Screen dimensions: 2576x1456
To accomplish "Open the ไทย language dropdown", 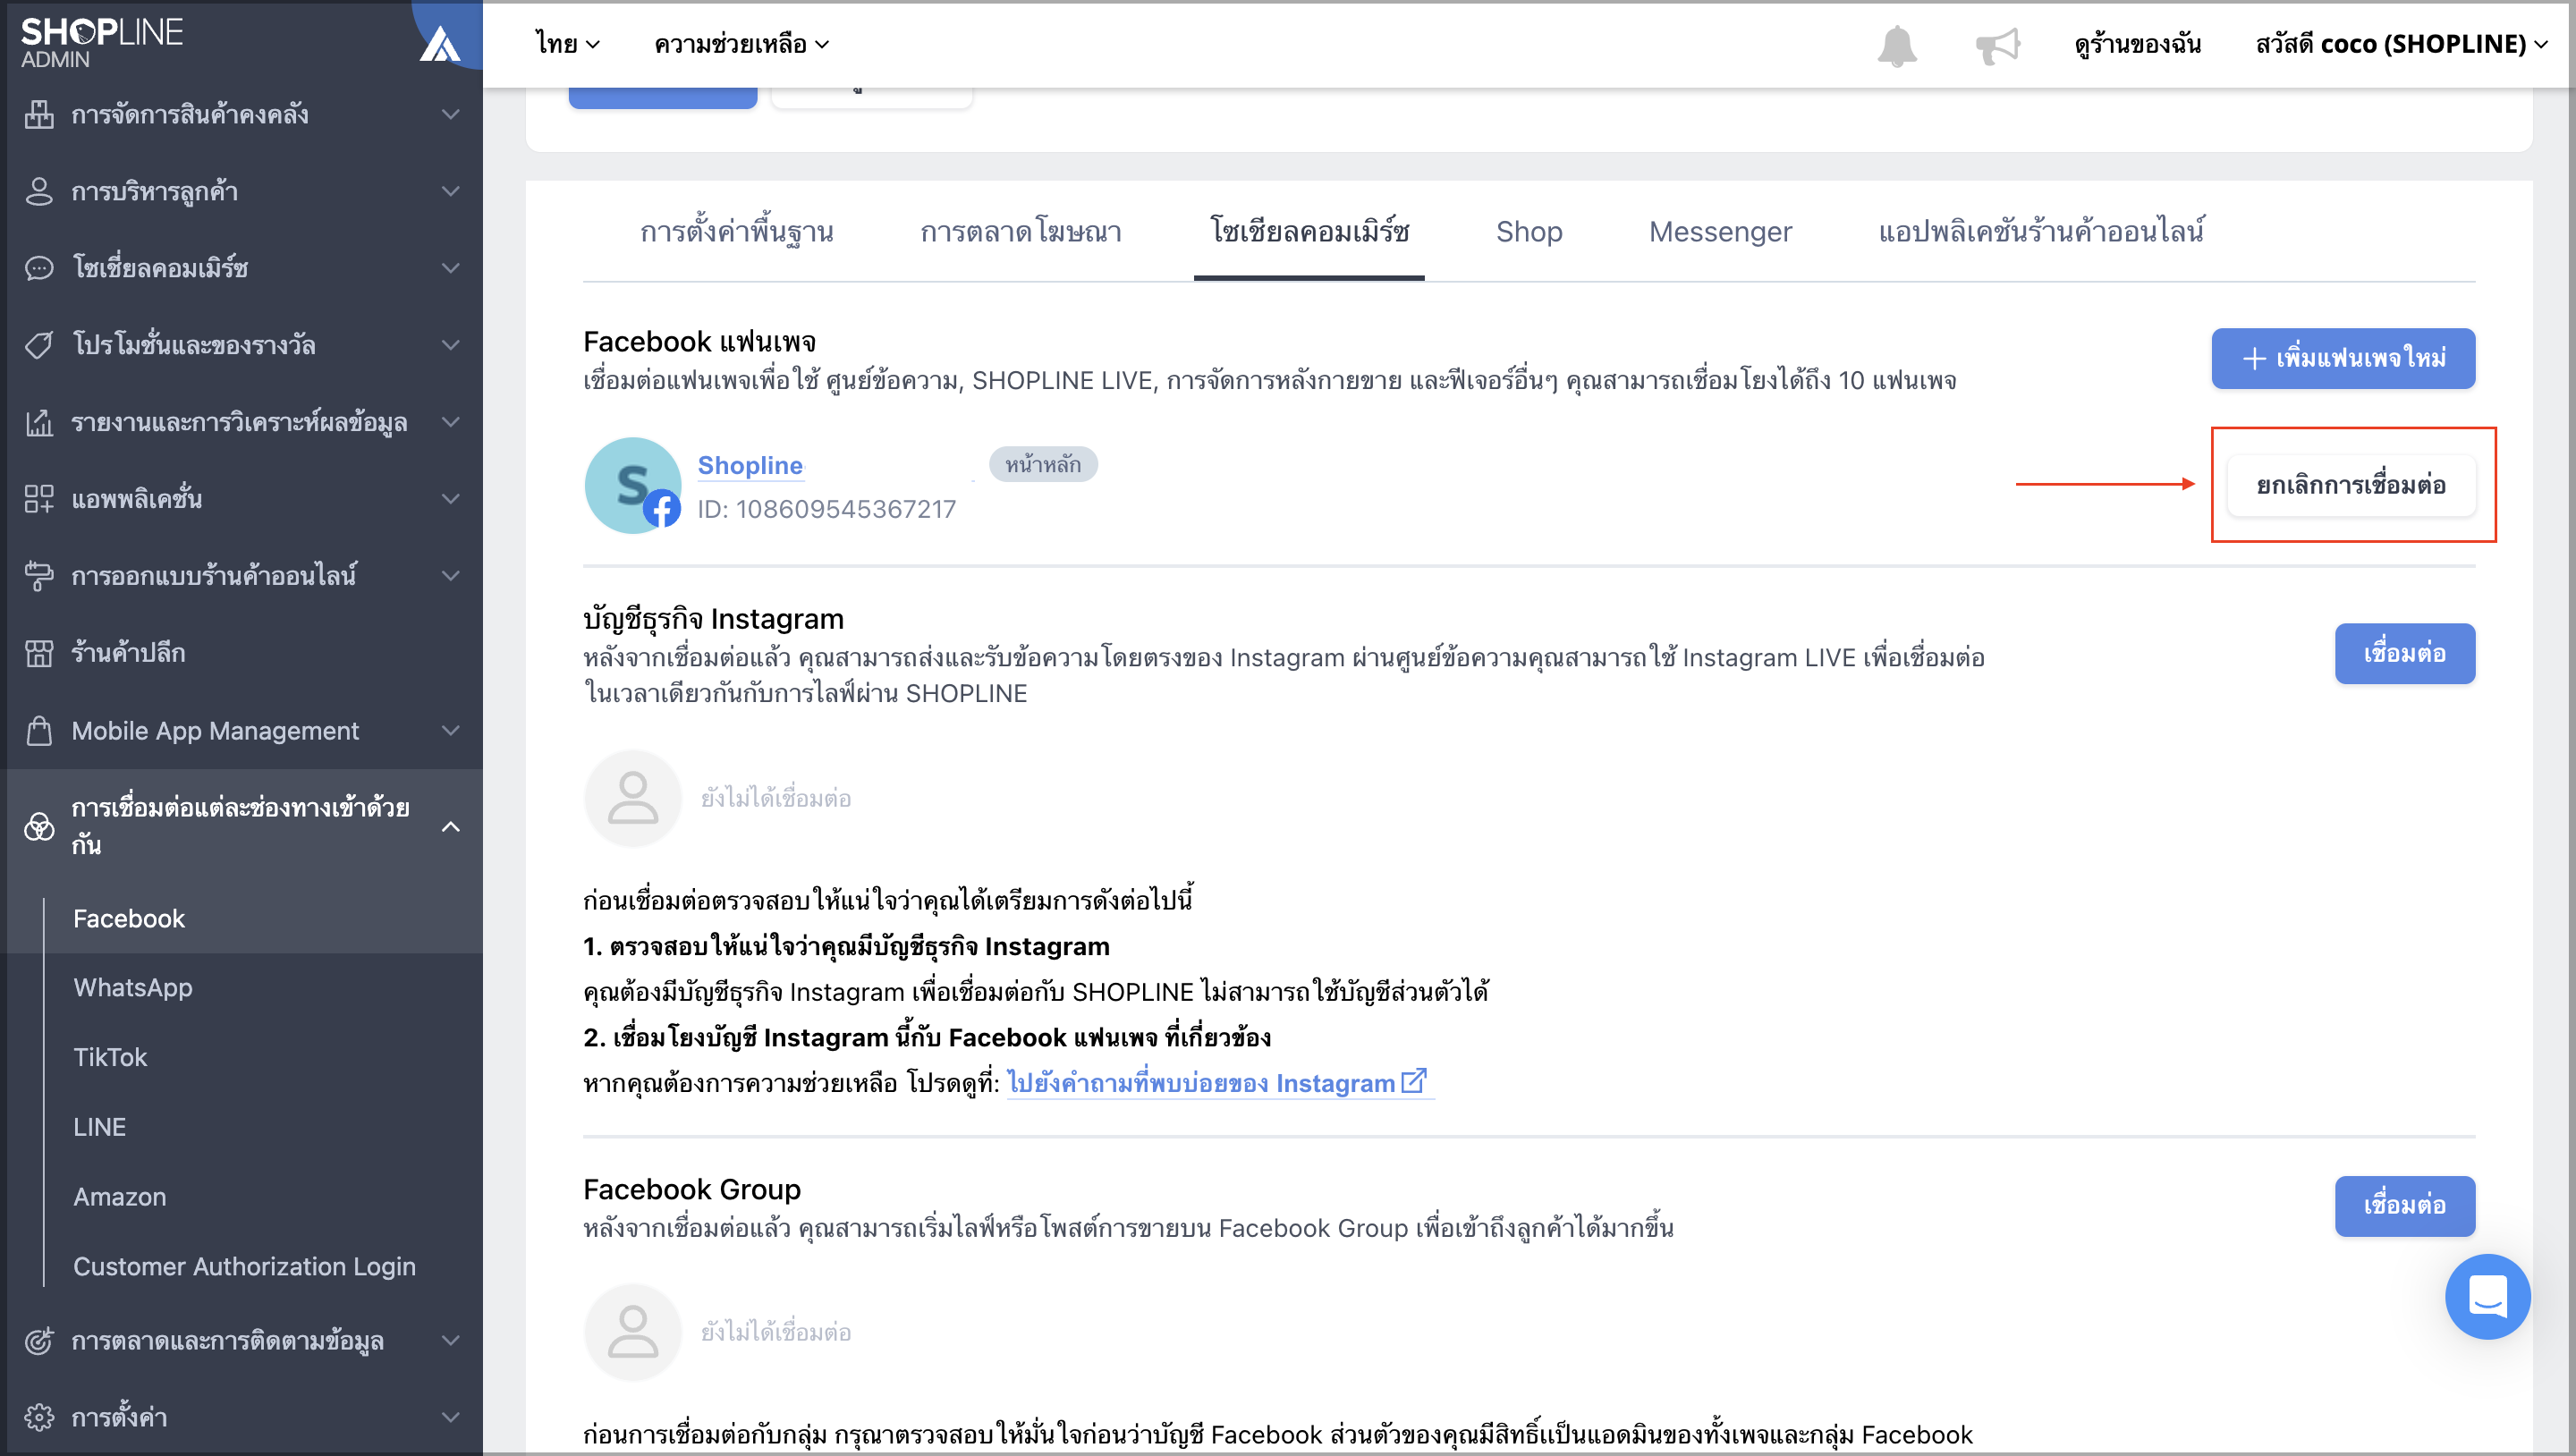I will (567, 44).
